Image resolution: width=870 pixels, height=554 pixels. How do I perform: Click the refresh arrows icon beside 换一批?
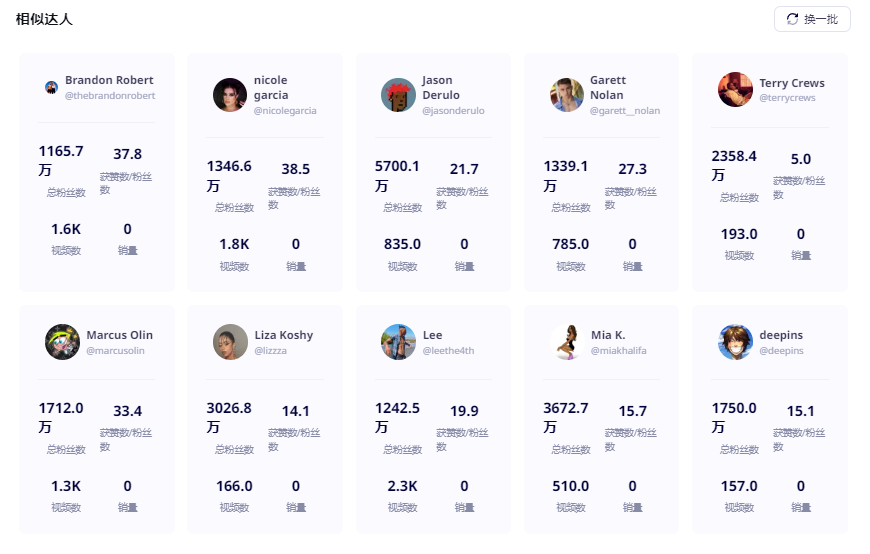792,19
